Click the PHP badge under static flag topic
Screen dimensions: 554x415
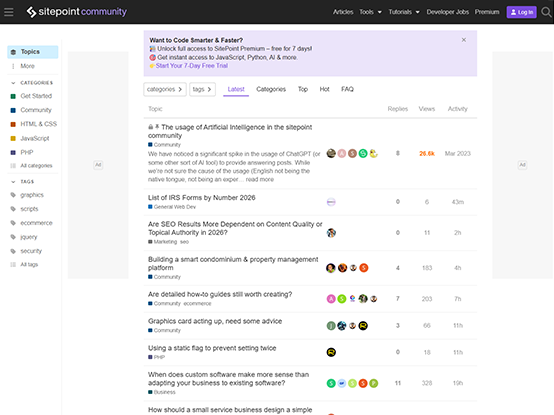[x=157, y=357]
